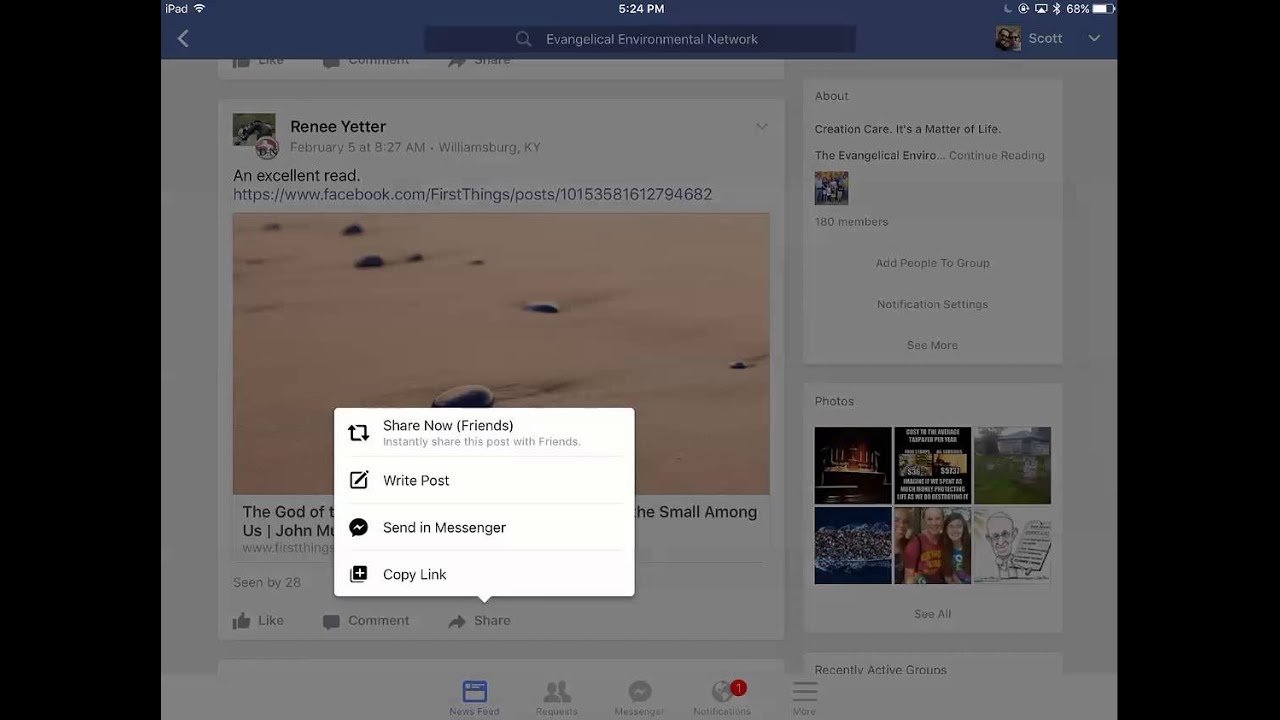Image resolution: width=1280 pixels, height=720 pixels.
Task: Tap the 180 members text
Action: coord(851,222)
